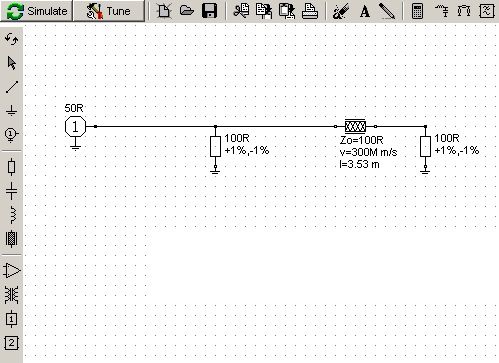Select the arrow pointer tool
Image resolution: width=499 pixels, height=363 pixels.
click(12, 63)
